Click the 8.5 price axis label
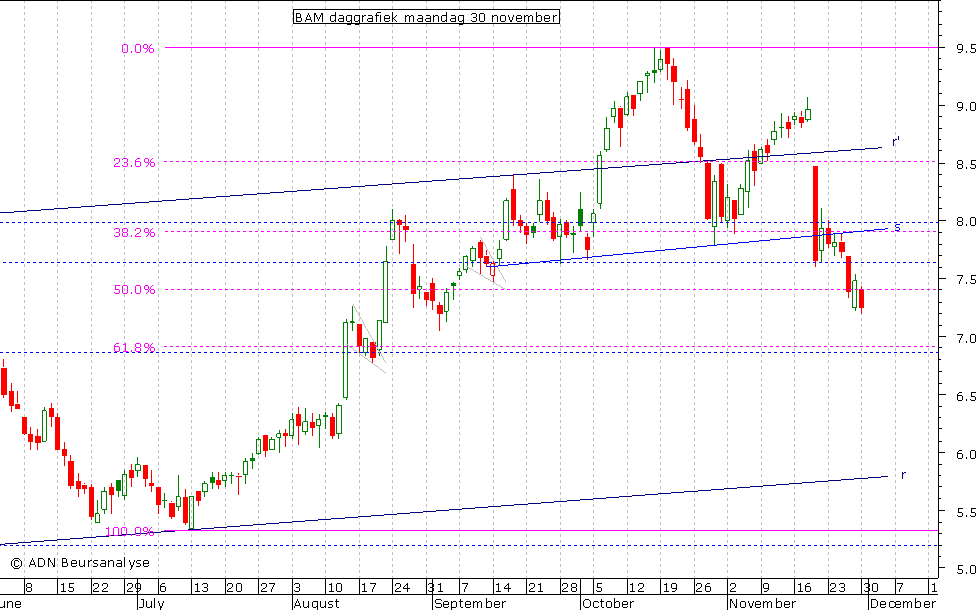Screen dimensions: 979x610 click(965, 164)
